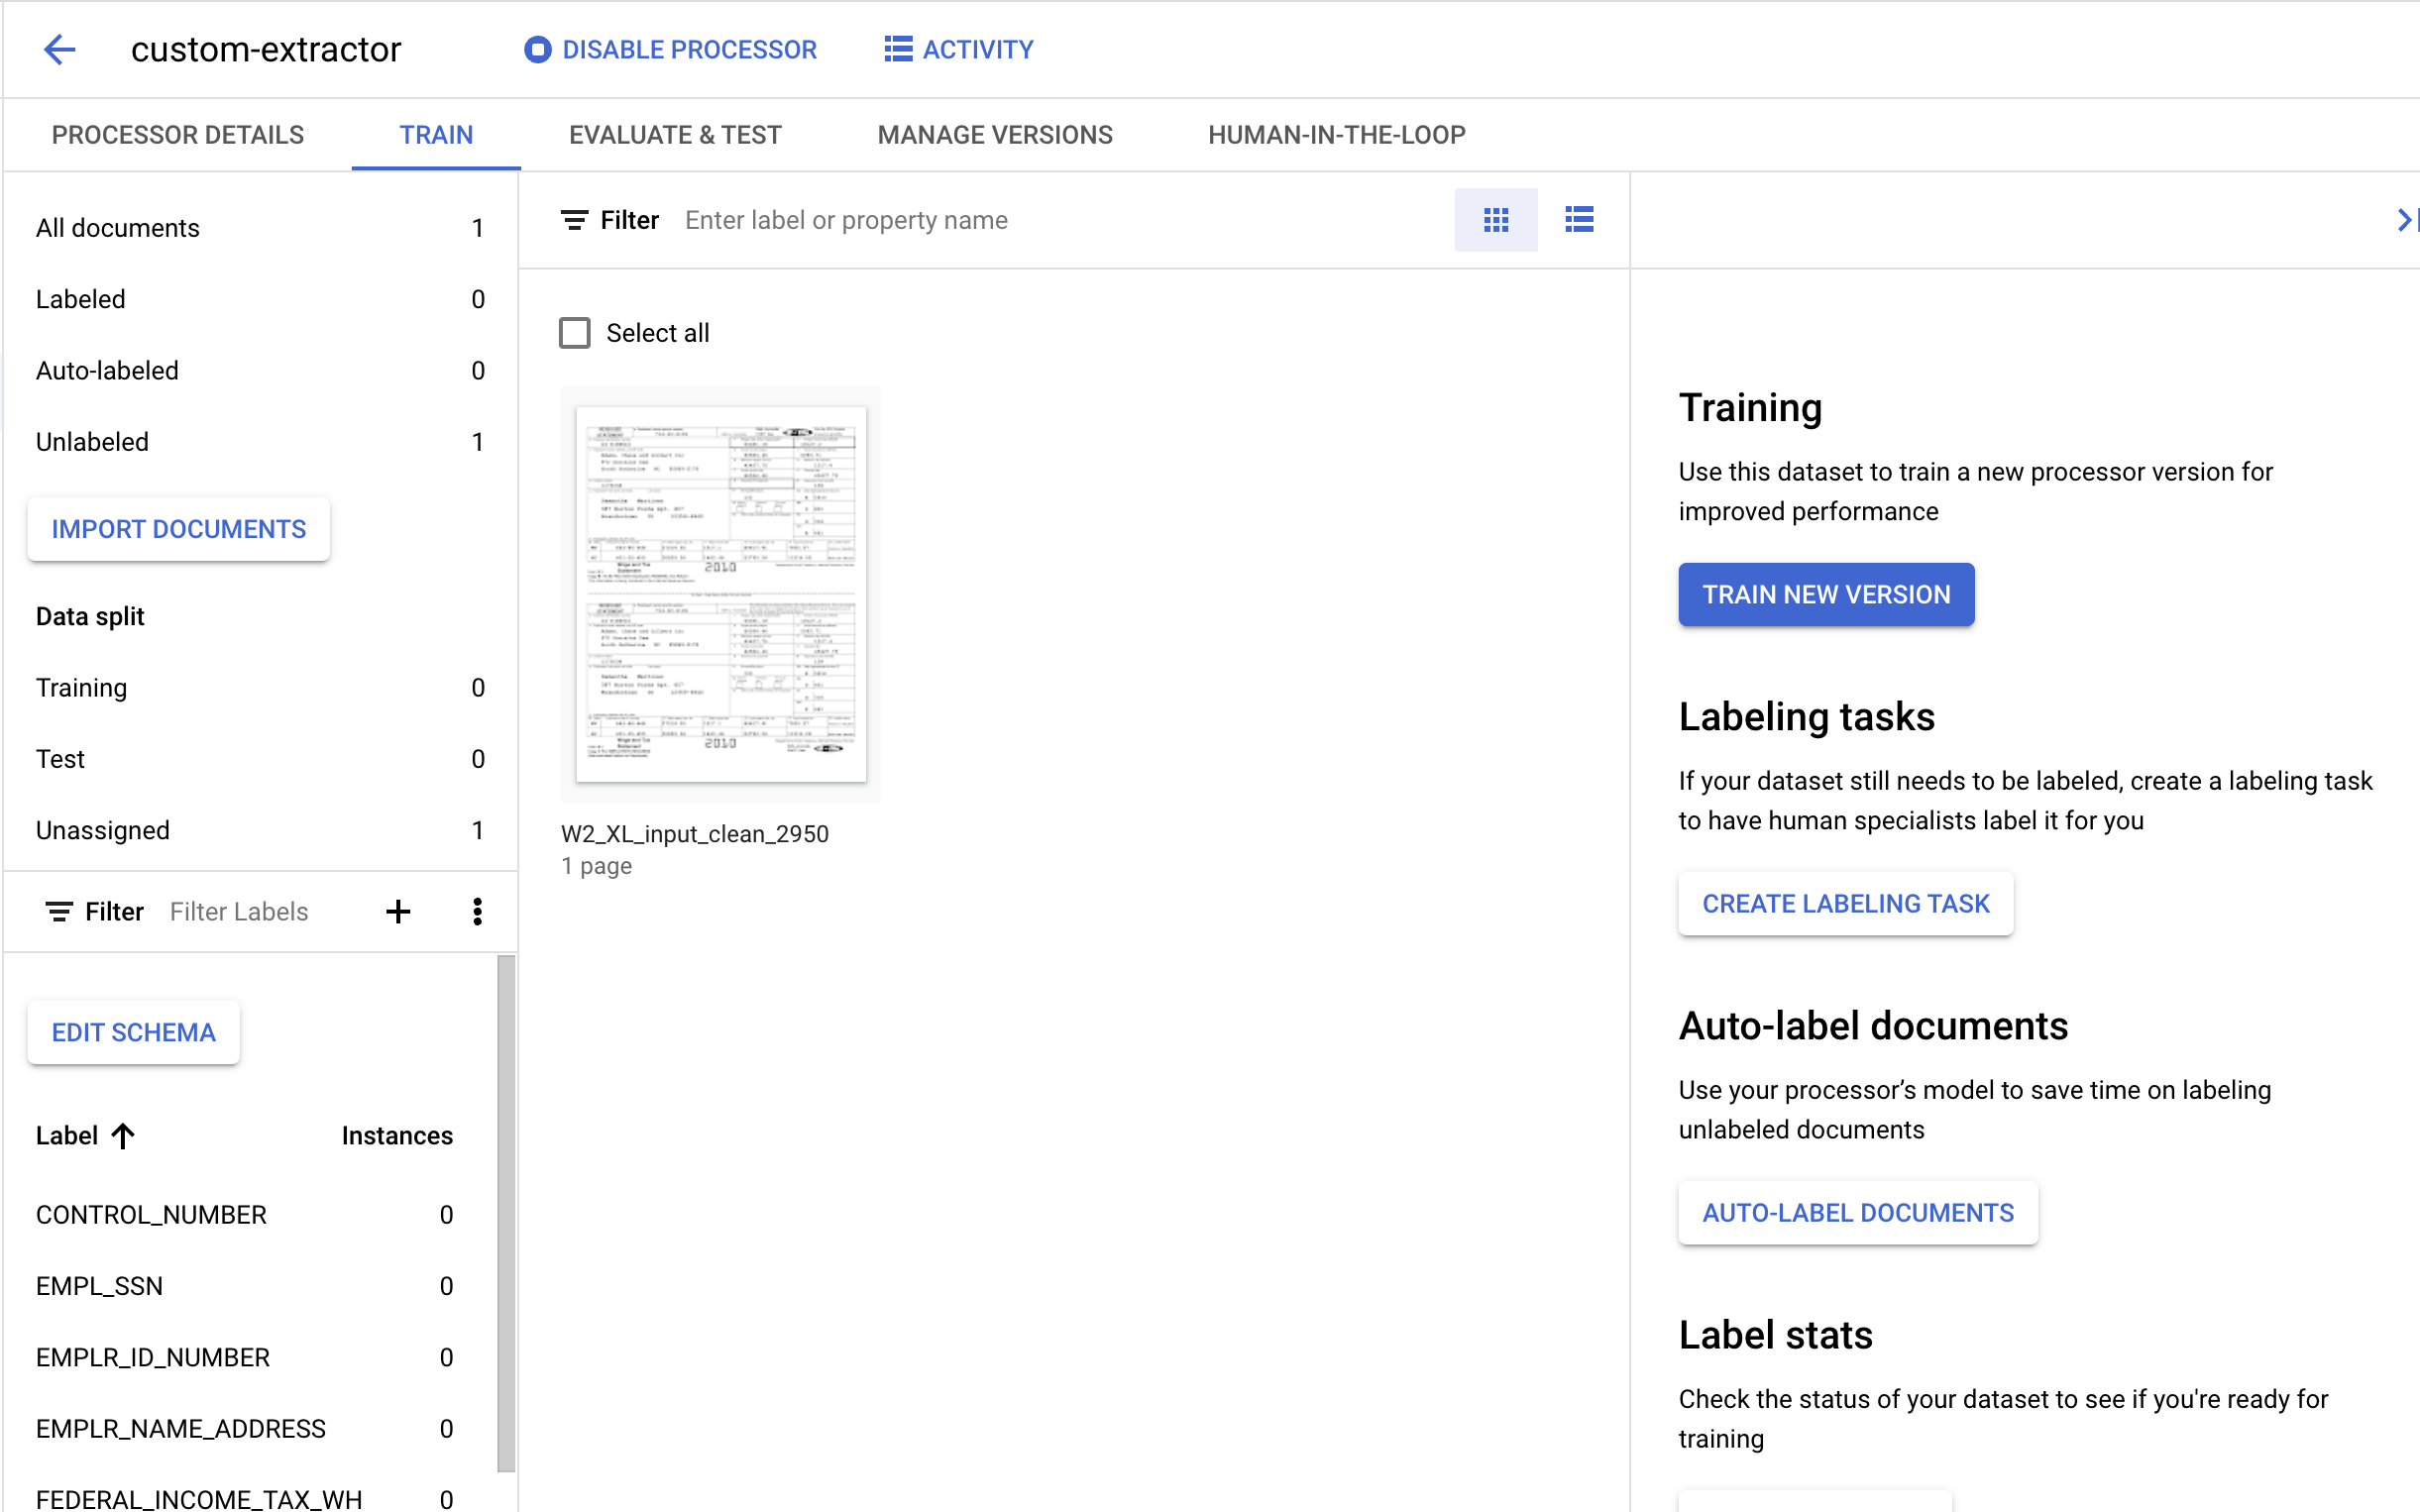Collapse the right panel with the chevron icon
The height and width of the screenshot is (1512, 2420).
pyautogui.click(x=2404, y=220)
